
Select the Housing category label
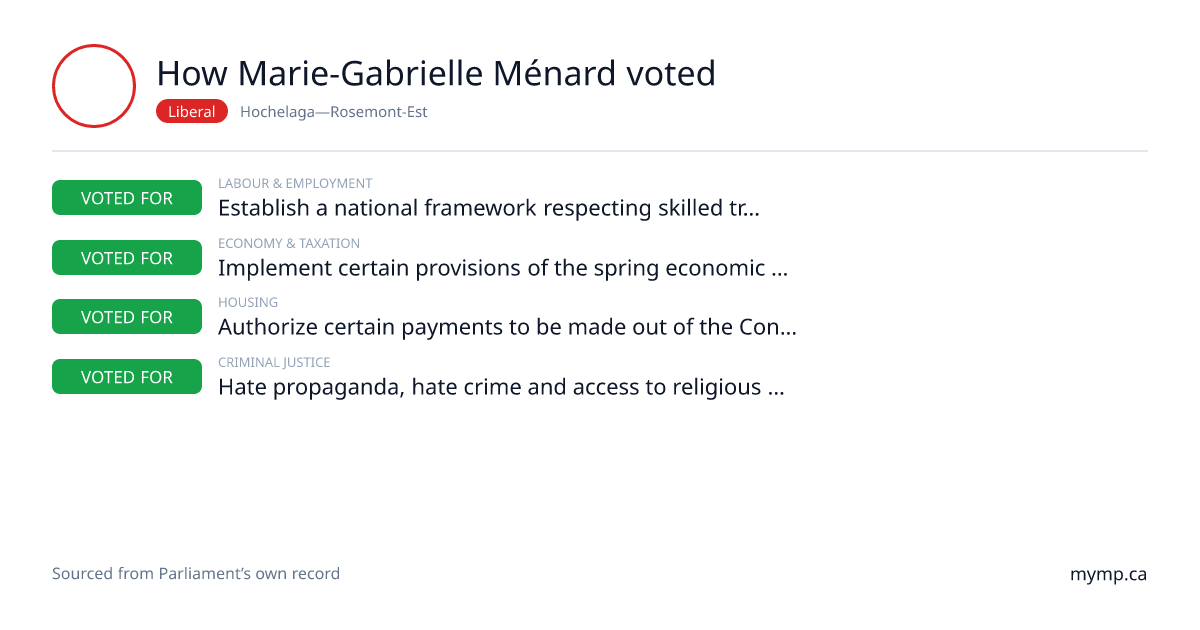(248, 302)
